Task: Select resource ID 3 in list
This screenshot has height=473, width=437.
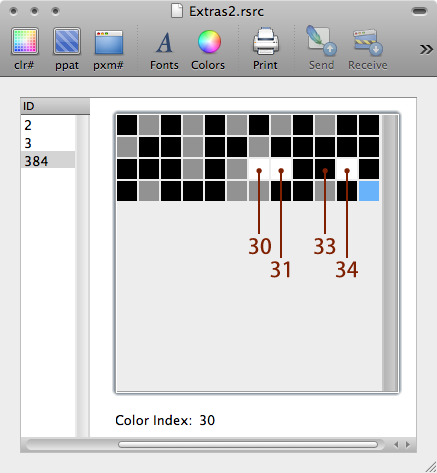Action: point(48,143)
